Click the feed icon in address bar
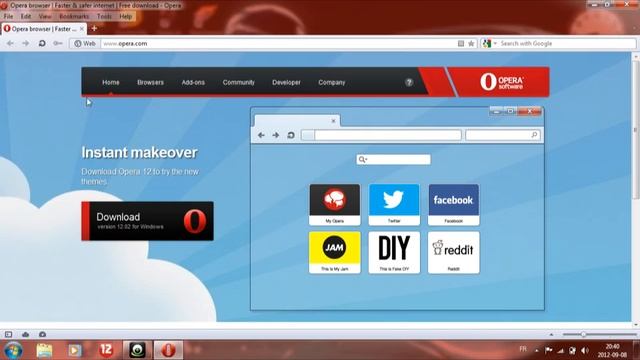Screen dimensions: 640x360 [461, 43]
